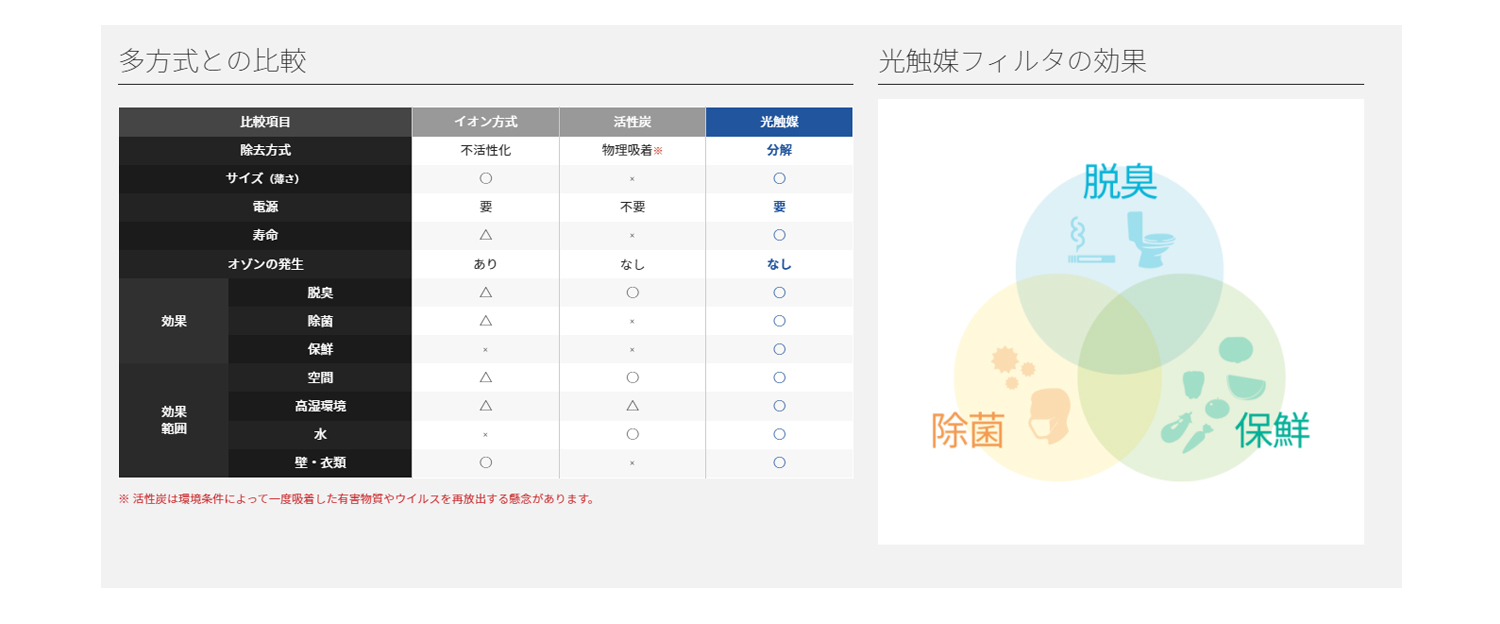1500x624 pixels.
Task: Click the orange 除菌 label in diagram
Action: [967, 431]
